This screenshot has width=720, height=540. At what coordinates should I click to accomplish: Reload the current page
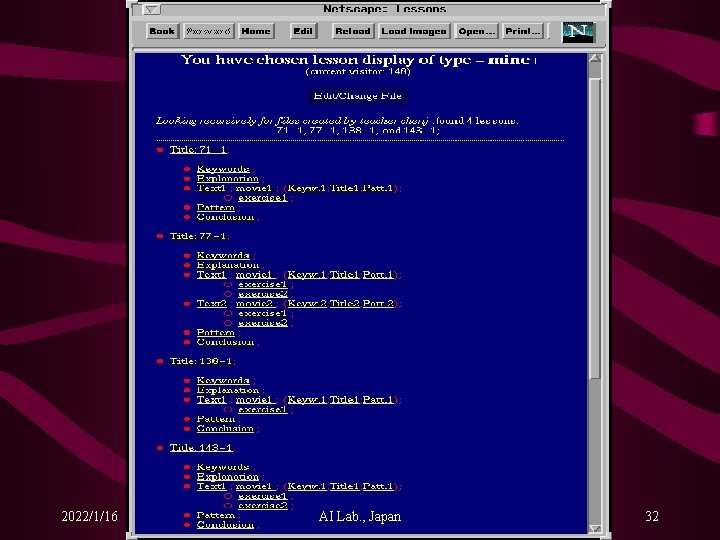[x=353, y=31]
